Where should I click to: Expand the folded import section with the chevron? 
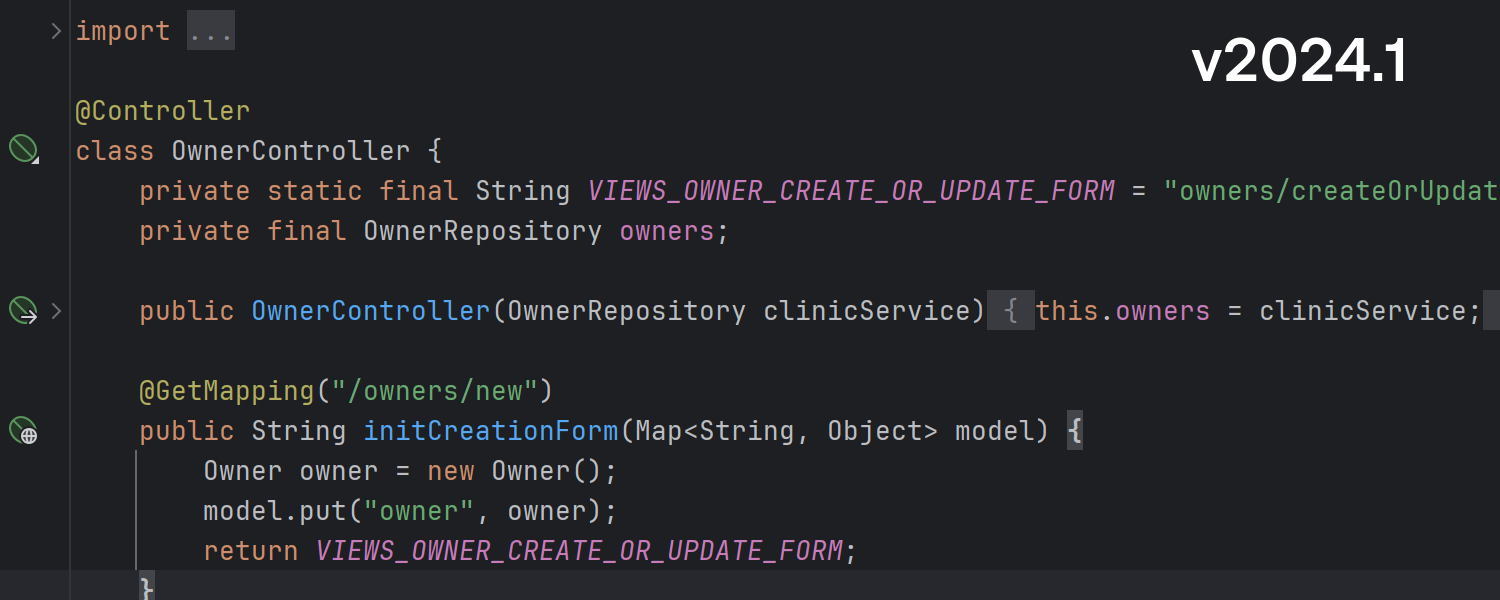coord(57,31)
